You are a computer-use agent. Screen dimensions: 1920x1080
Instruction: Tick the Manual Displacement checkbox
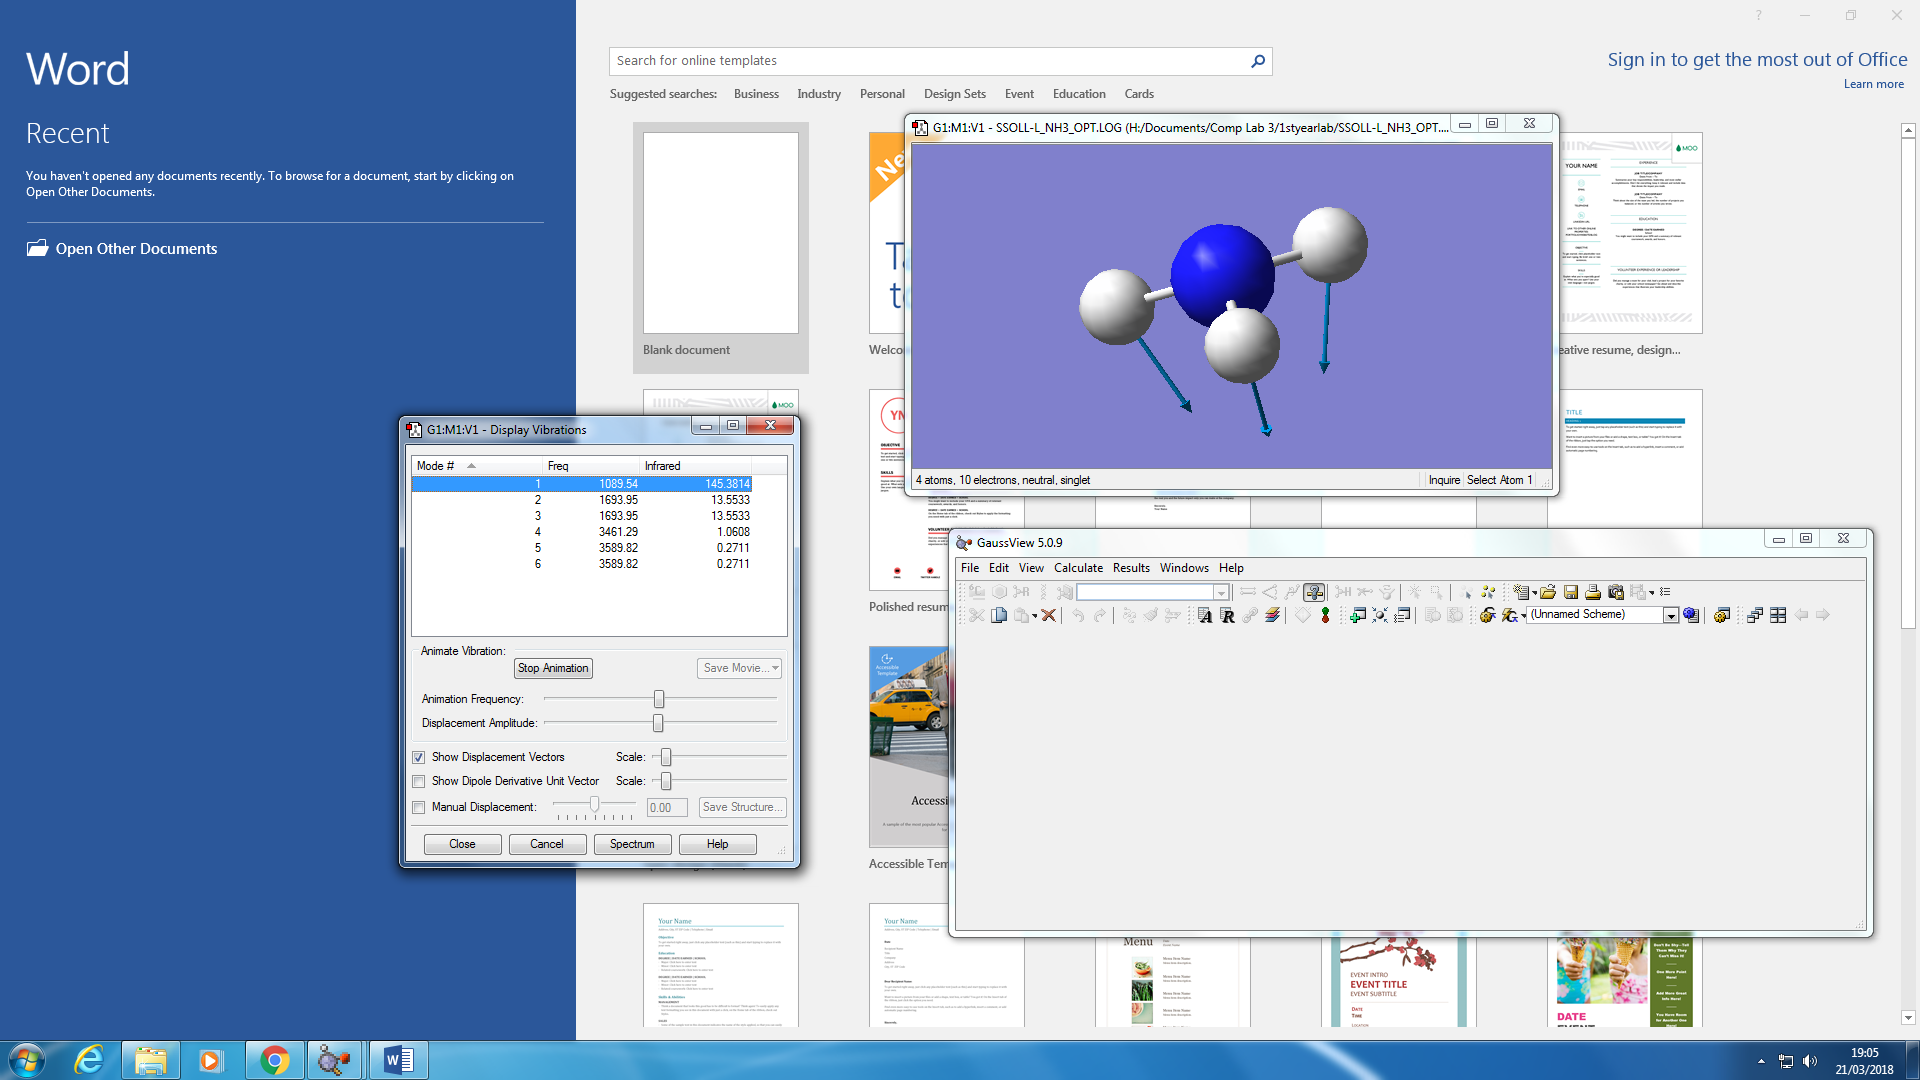pos(419,807)
